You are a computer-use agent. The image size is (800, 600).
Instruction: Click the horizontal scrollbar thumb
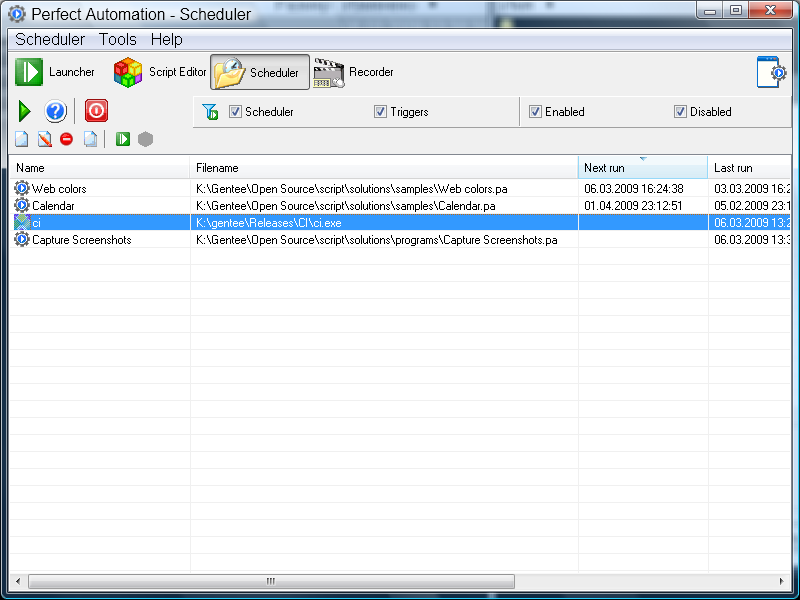point(271,581)
